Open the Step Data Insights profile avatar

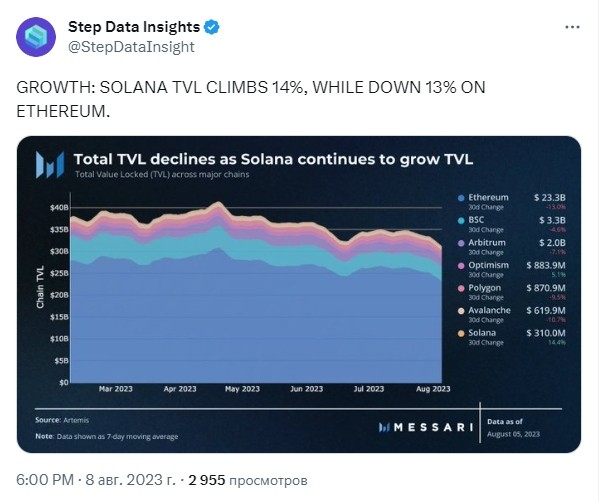pos(36,37)
